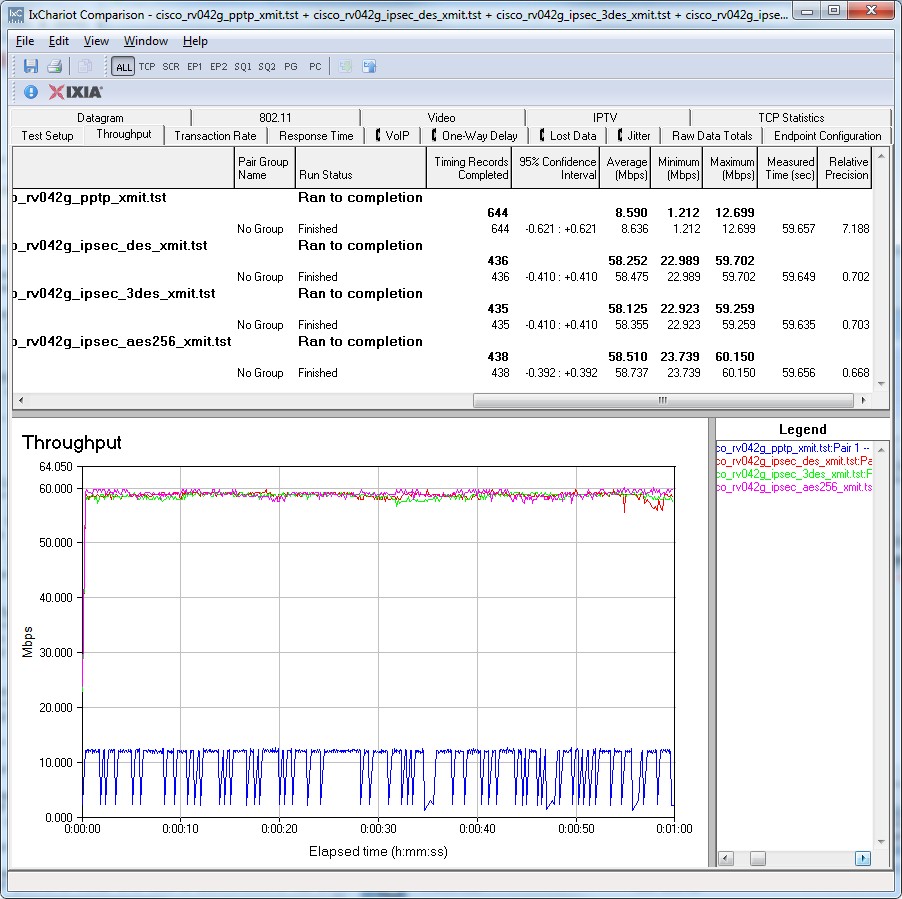Click the 95% Confidence Interval column header

(x=556, y=168)
